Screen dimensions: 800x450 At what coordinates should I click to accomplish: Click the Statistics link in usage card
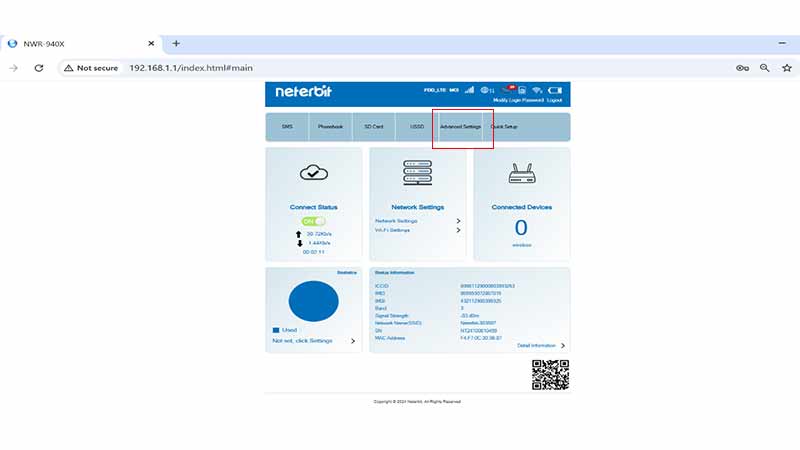click(x=347, y=273)
